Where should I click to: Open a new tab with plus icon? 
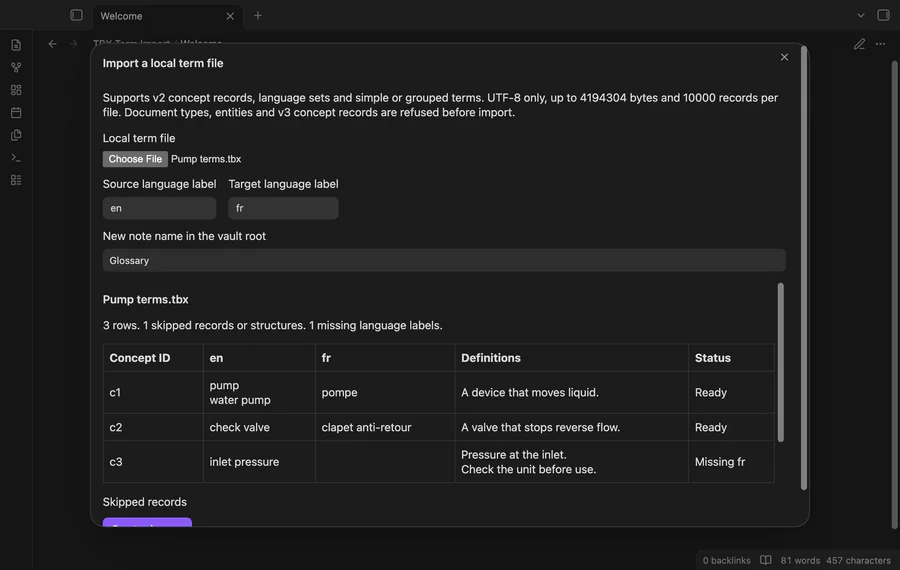click(x=258, y=15)
